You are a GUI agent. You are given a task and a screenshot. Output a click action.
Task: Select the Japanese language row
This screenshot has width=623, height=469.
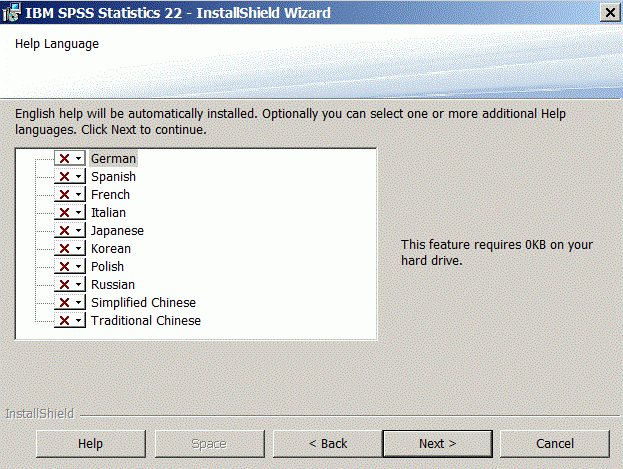(x=117, y=231)
